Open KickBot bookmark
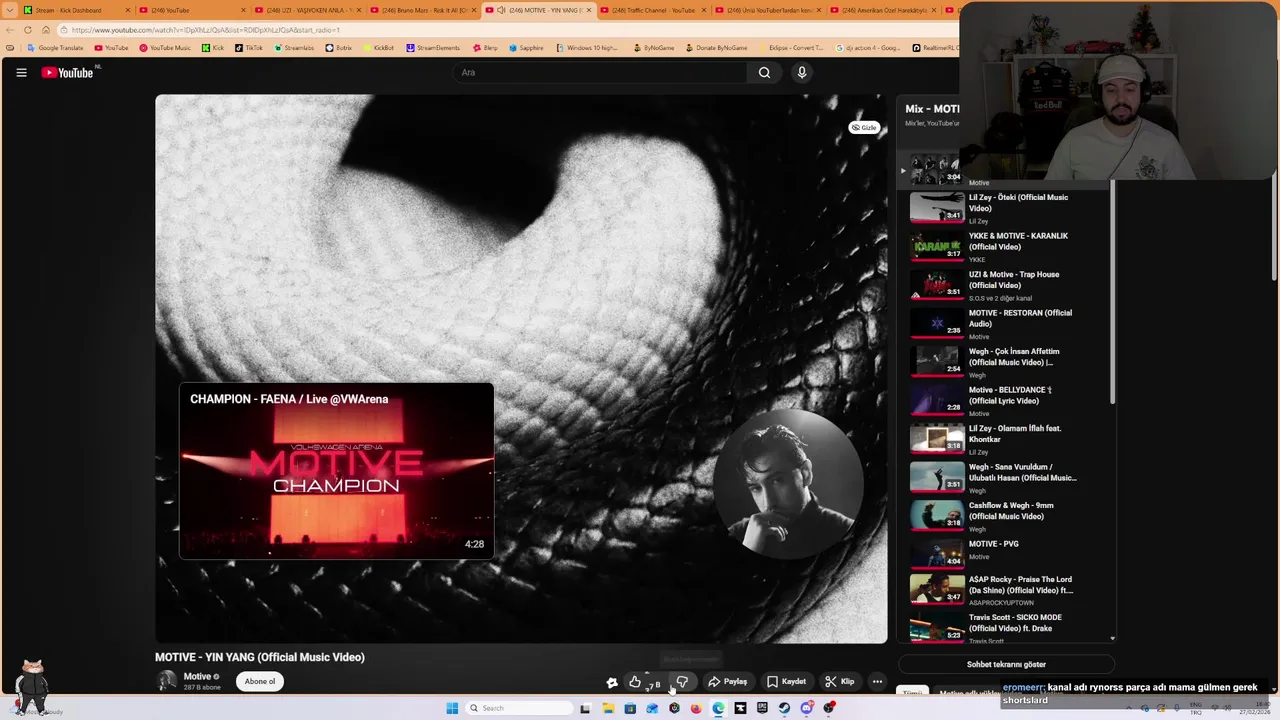 378,48
